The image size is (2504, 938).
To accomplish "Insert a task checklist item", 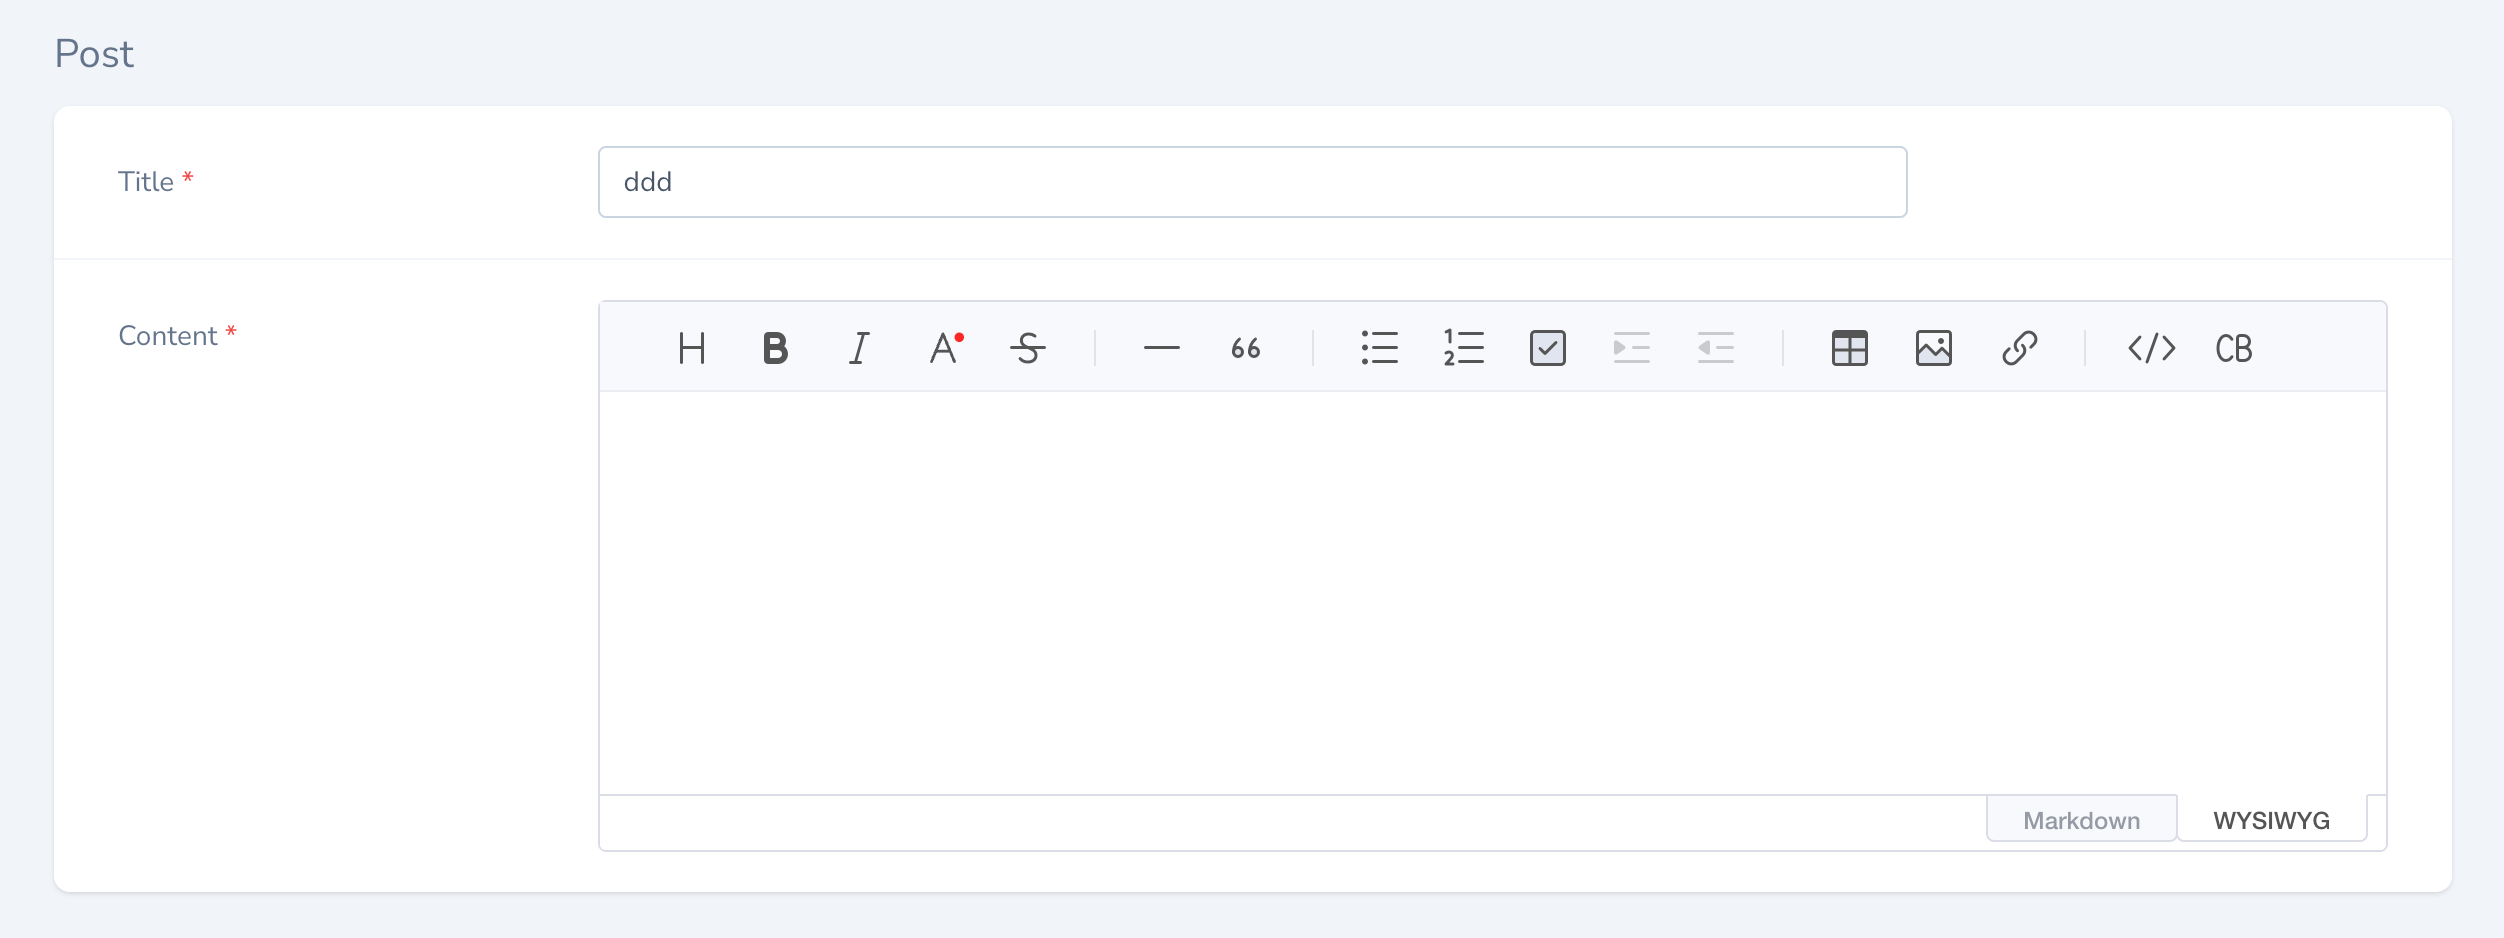I will pyautogui.click(x=1548, y=348).
